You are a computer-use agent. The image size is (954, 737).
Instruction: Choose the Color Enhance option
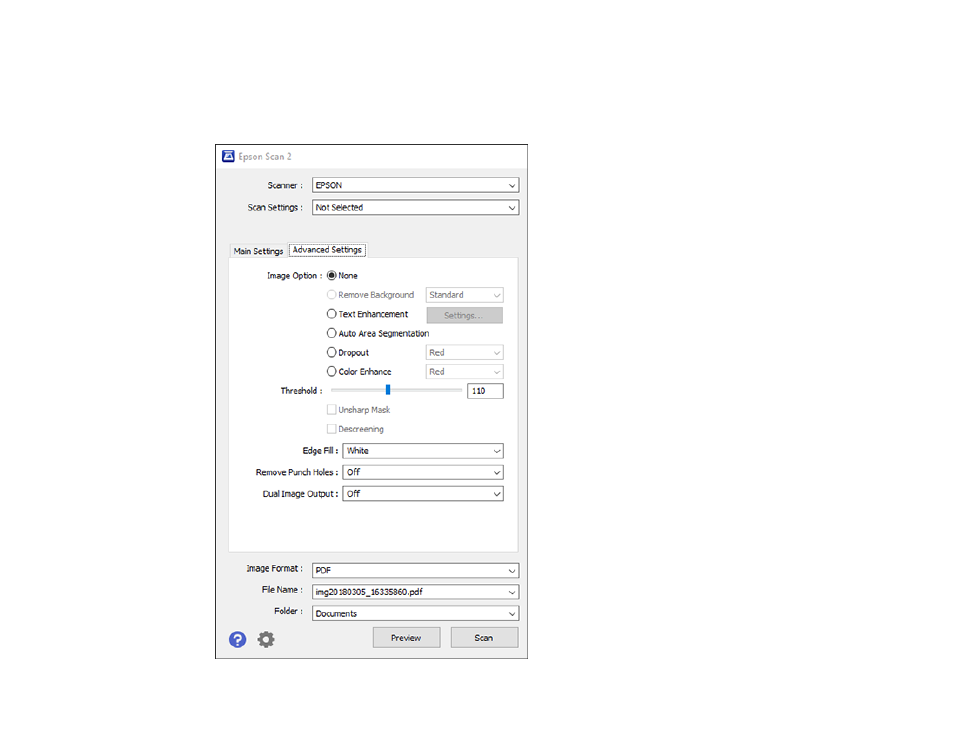point(332,371)
